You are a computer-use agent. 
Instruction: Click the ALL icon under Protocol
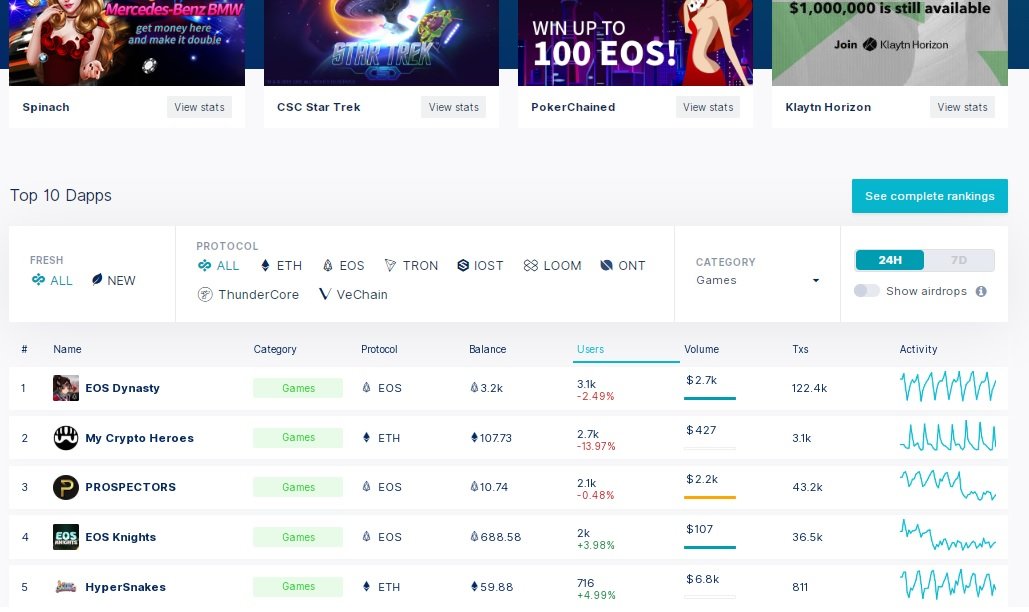coord(204,265)
